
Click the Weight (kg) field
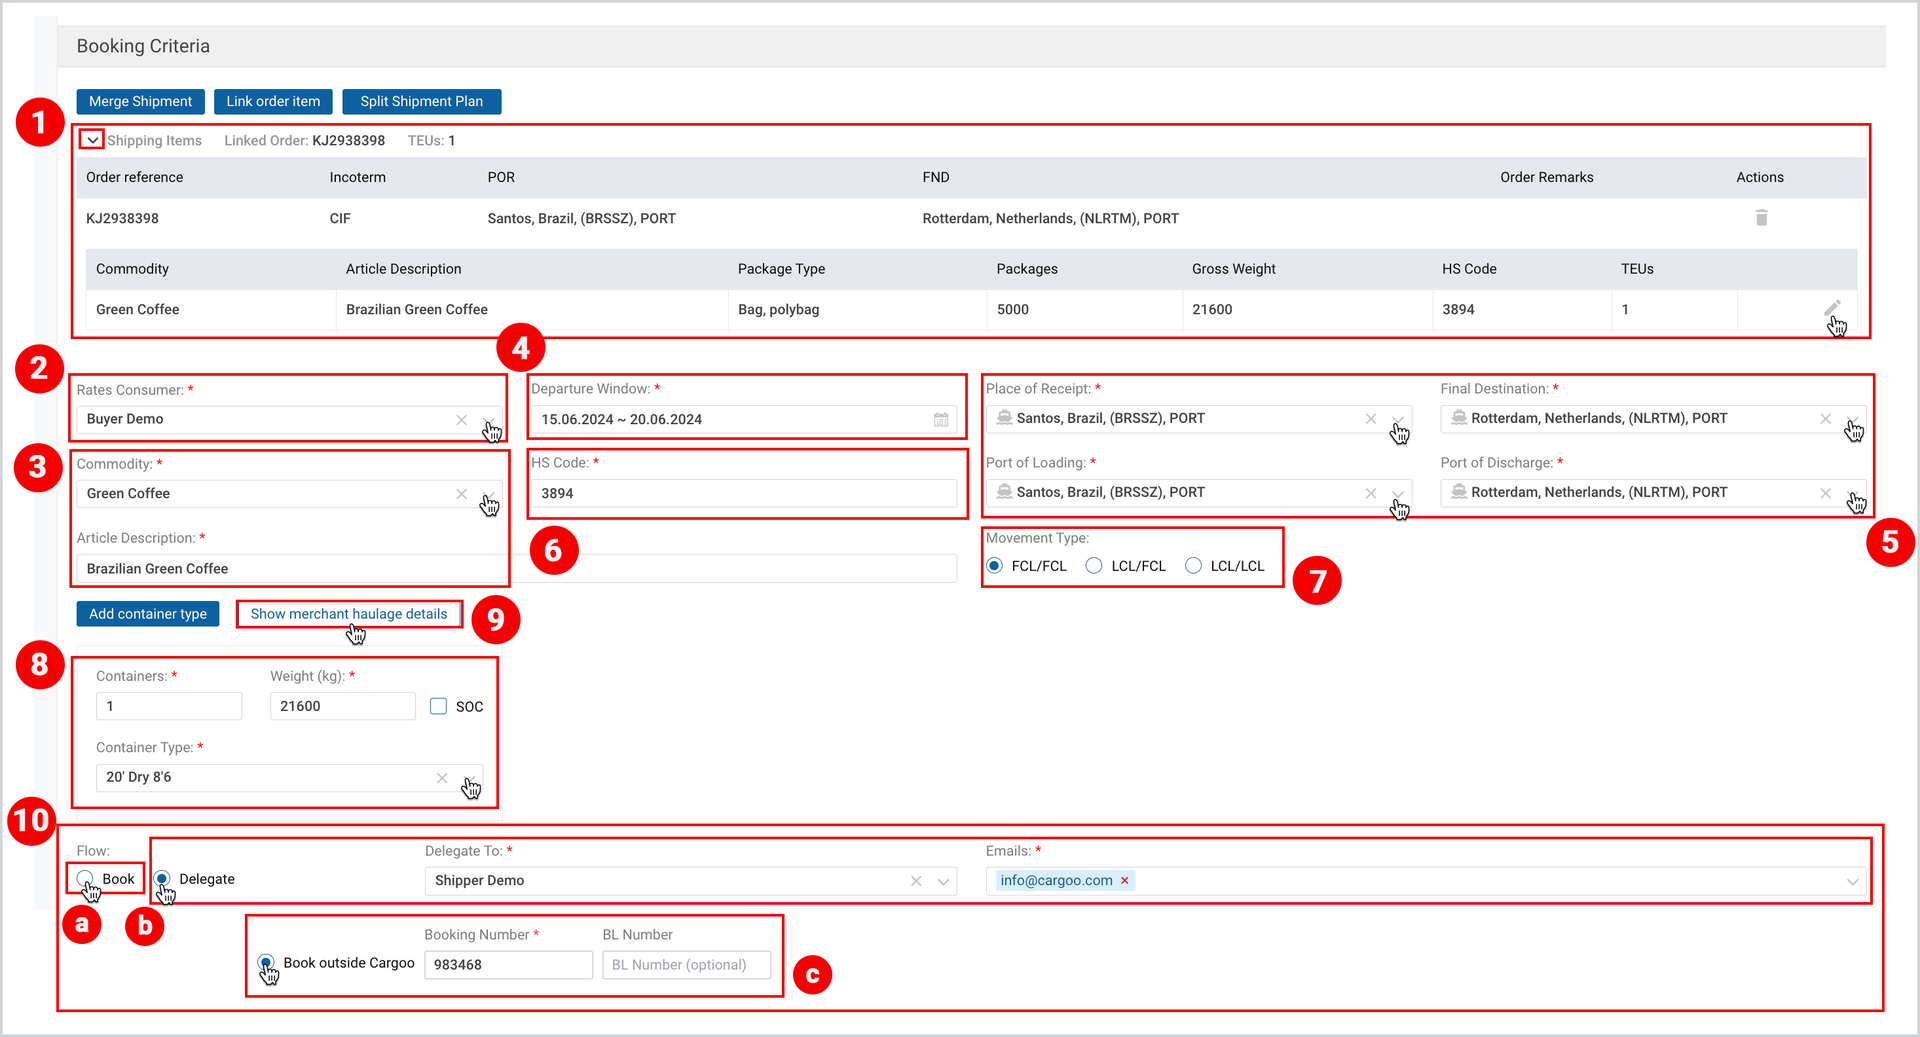342,707
